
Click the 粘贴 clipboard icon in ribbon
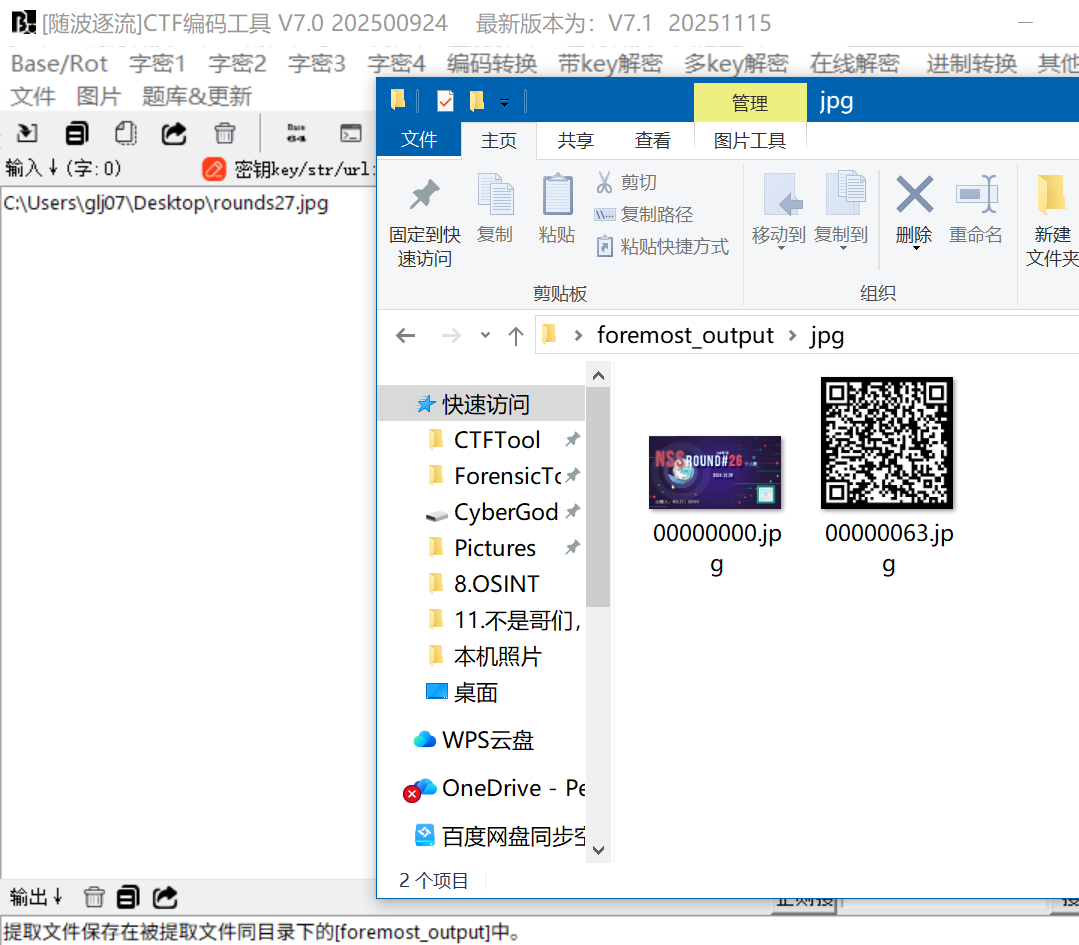(557, 195)
